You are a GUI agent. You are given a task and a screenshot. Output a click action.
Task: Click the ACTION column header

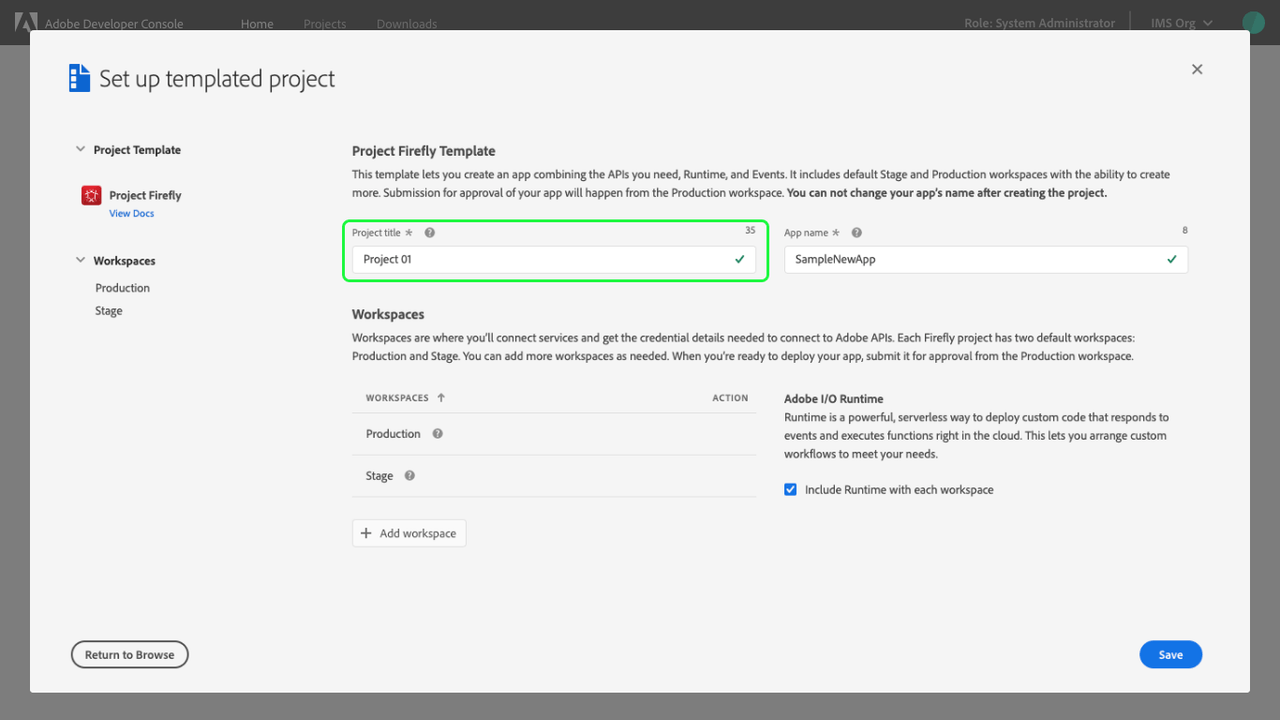(730, 398)
